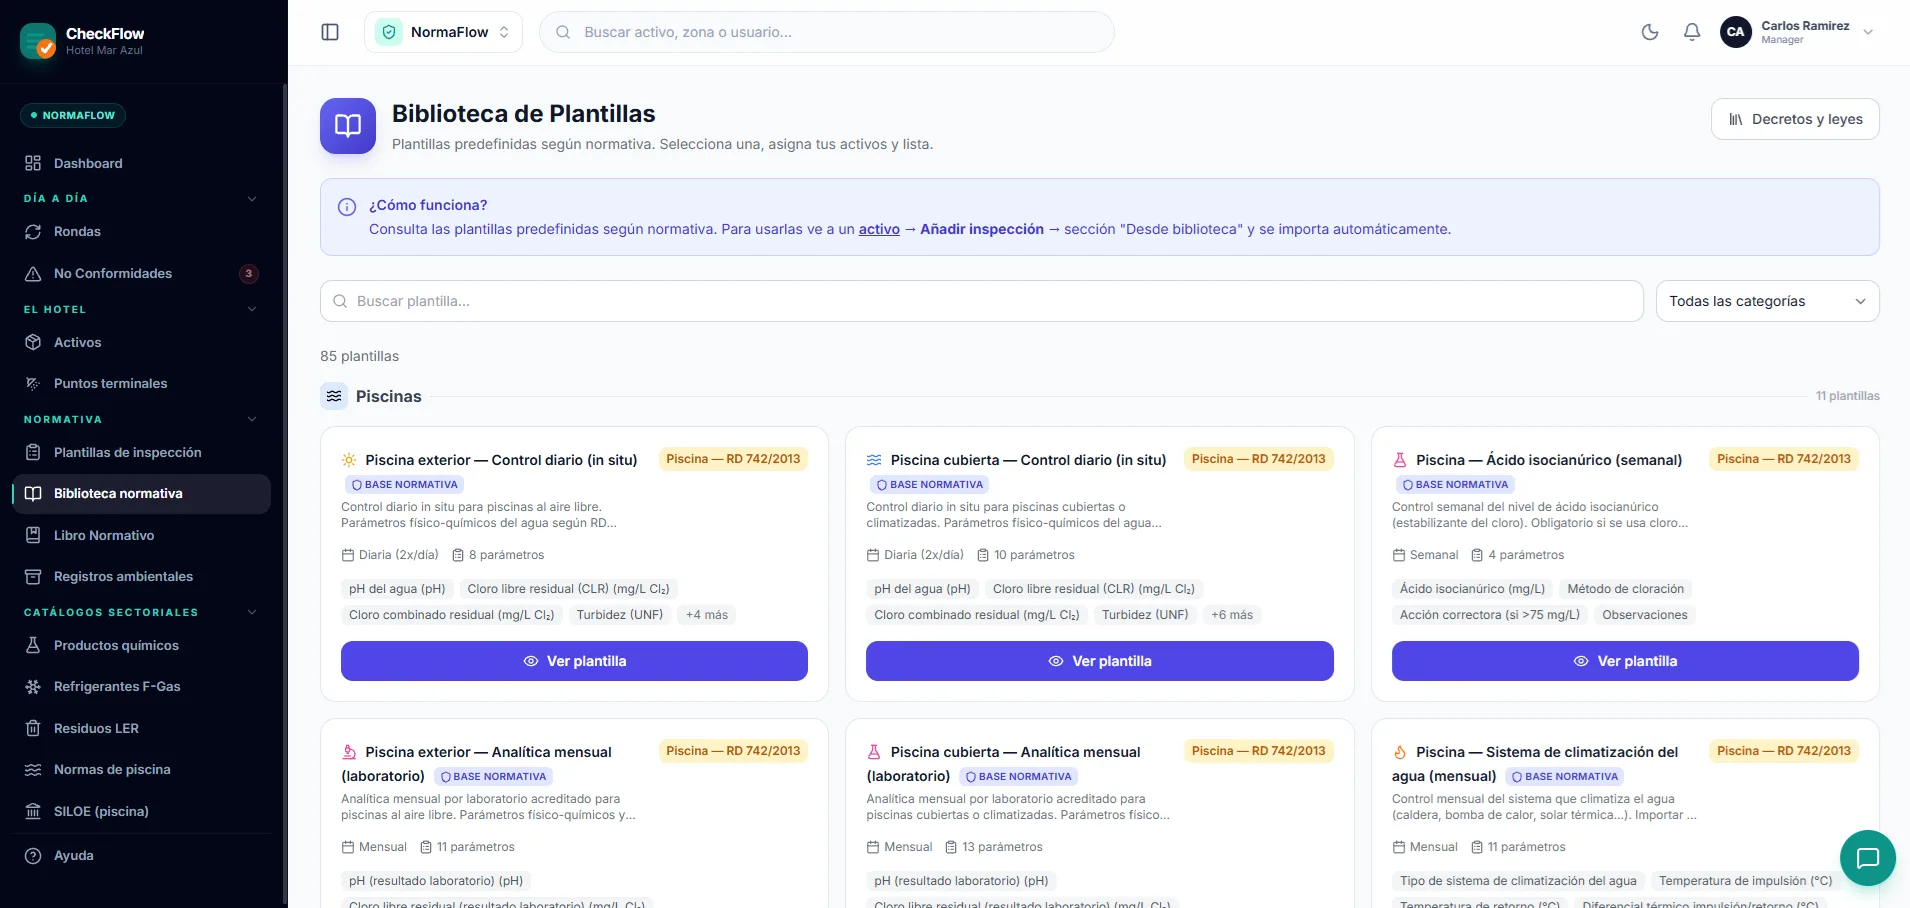Screen dimensions: 1910x908
Task: Click the No Conformidades warning icon
Action: [x=33, y=273]
